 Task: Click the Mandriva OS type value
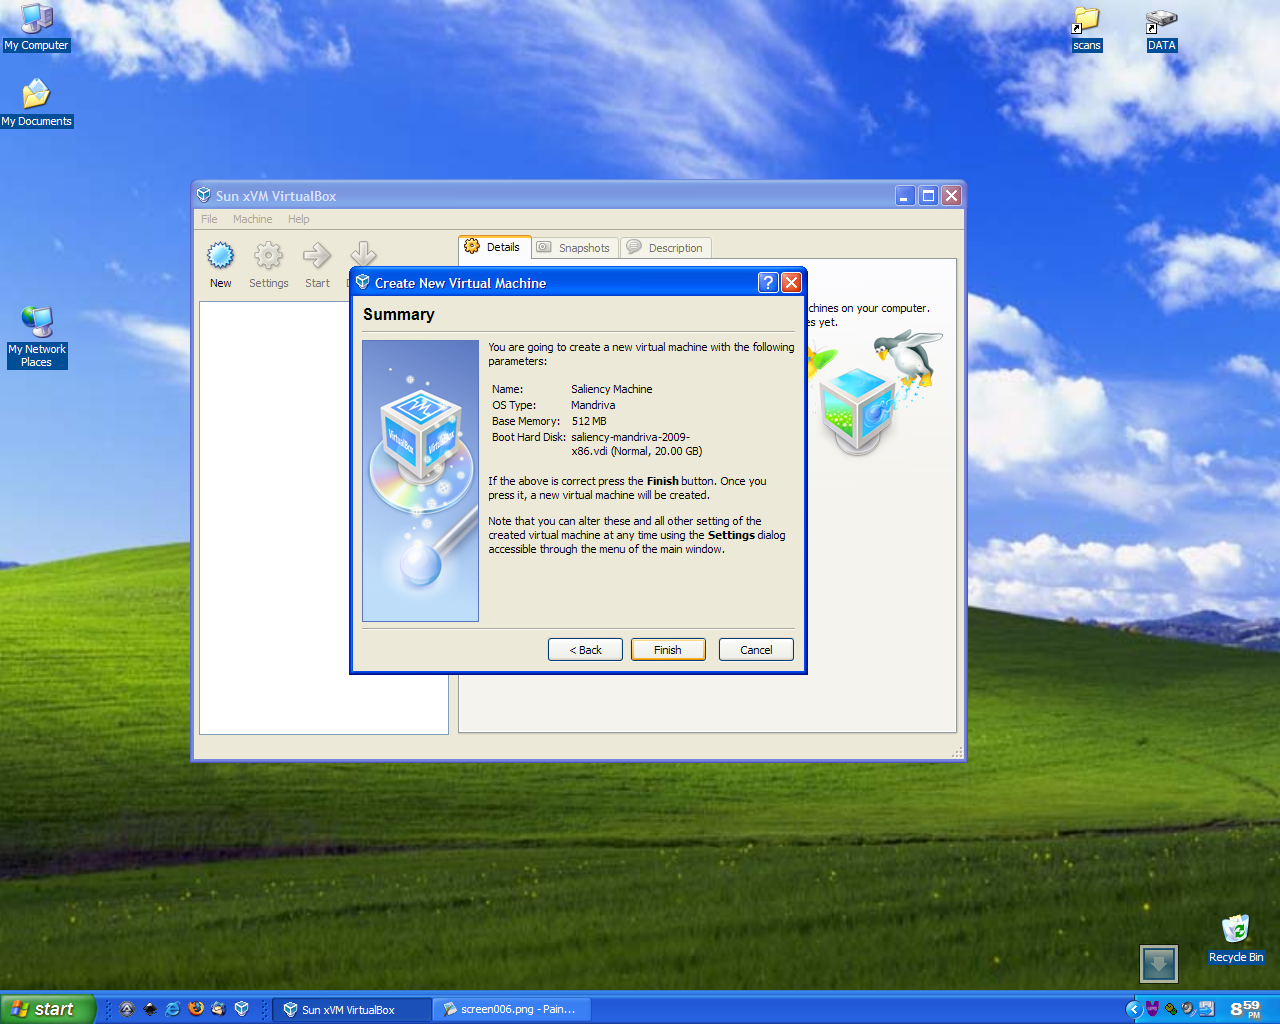click(593, 405)
